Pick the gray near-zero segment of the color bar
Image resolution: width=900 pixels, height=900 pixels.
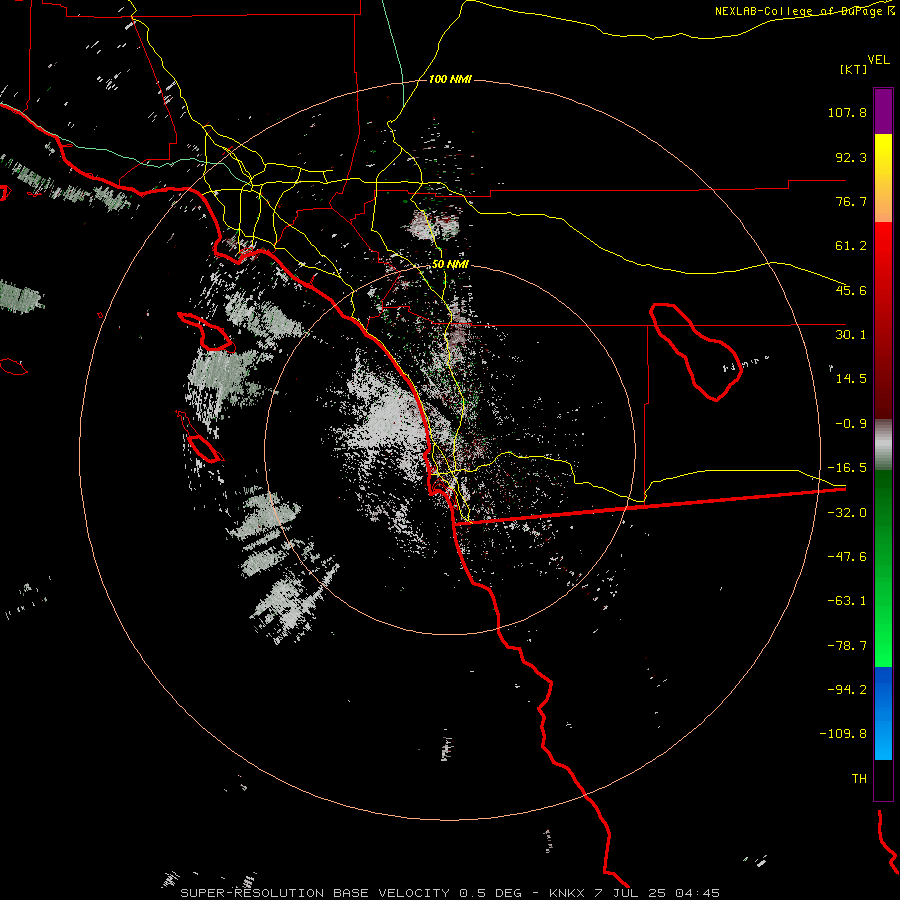pos(883,445)
